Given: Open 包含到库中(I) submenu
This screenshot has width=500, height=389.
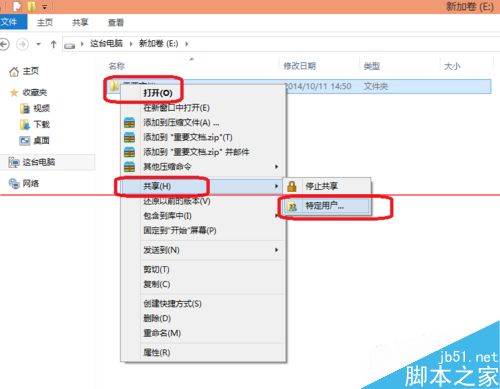Looking at the screenshot, I should [203, 216].
